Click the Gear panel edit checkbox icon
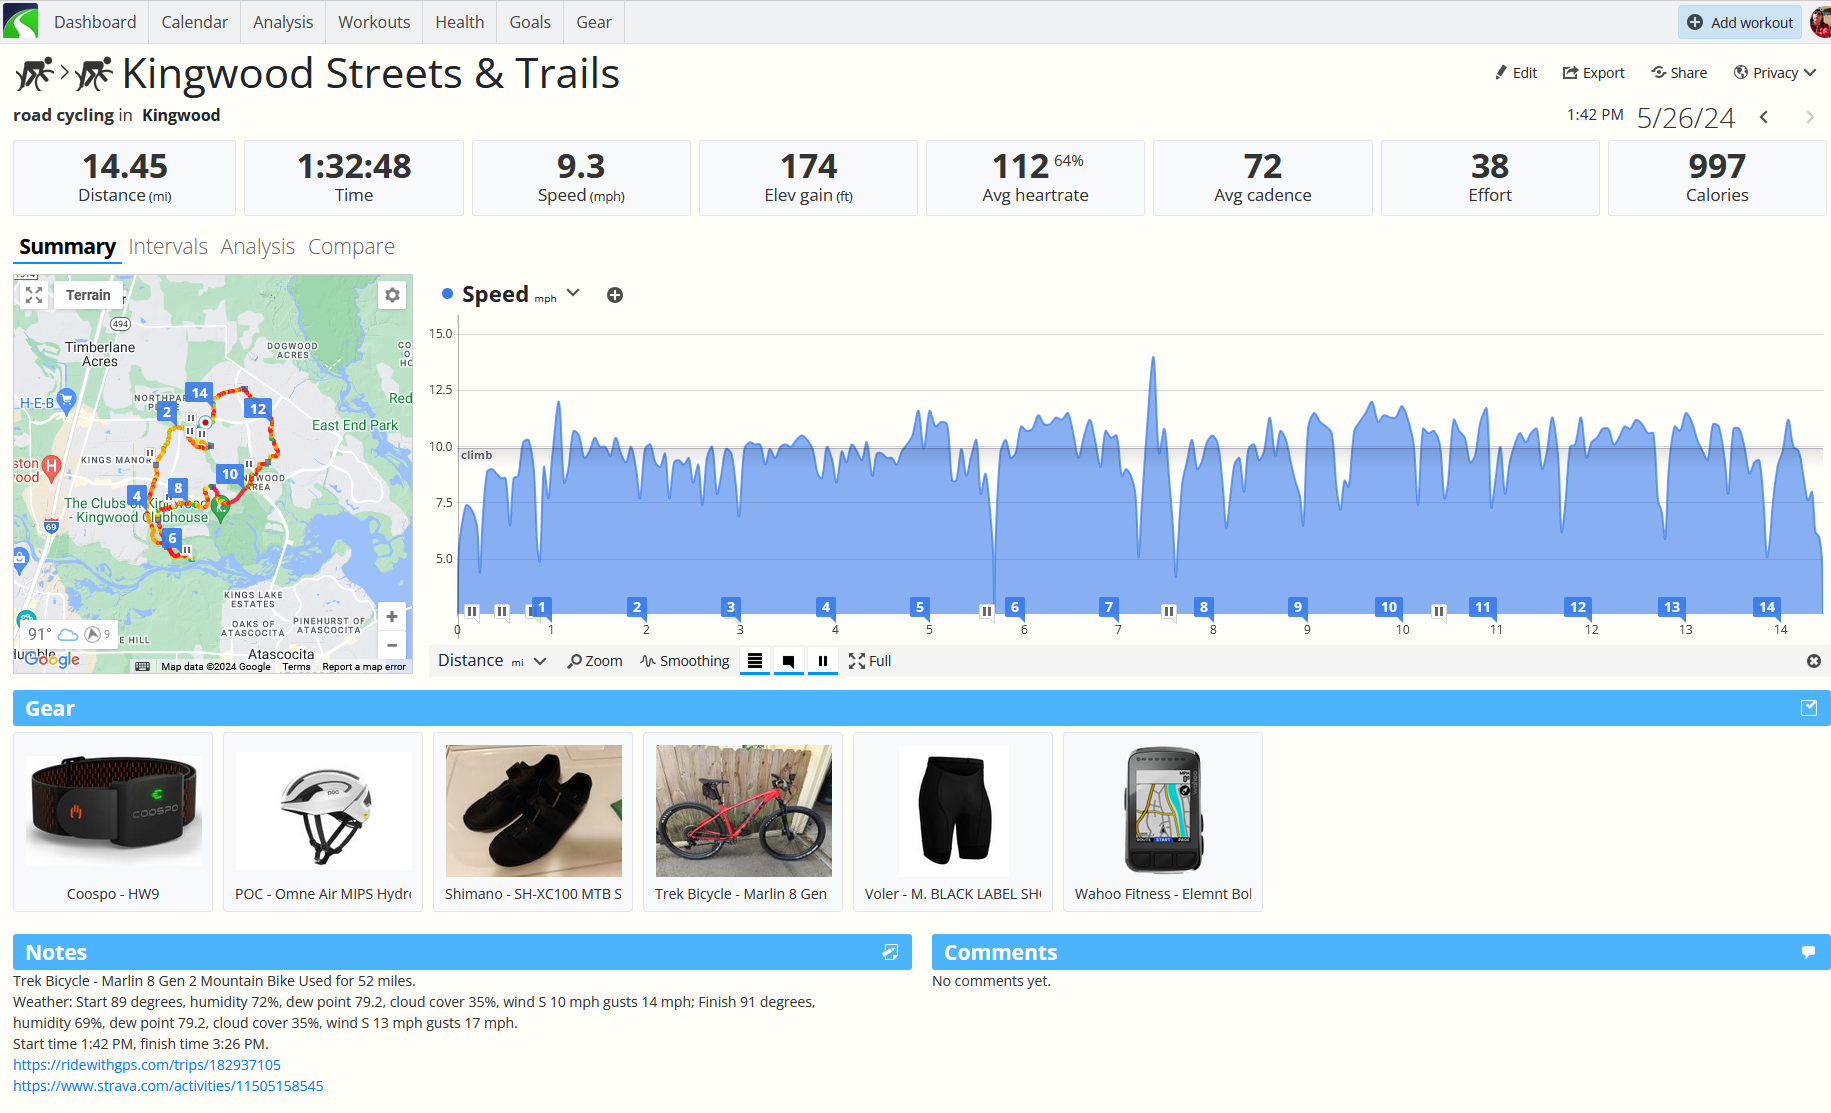This screenshot has width=1831, height=1113. click(x=1809, y=708)
